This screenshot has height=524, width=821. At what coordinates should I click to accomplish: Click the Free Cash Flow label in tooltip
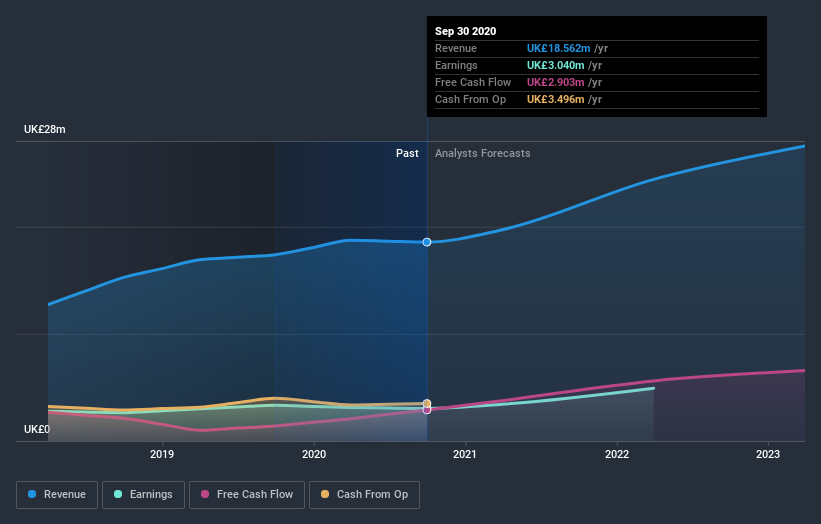[473, 82]
